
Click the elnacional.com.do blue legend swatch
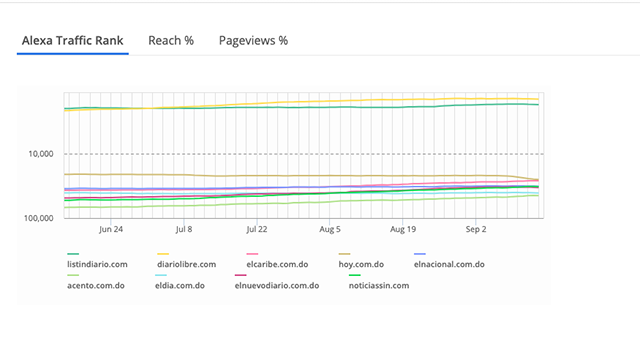[x=420, y=254]
